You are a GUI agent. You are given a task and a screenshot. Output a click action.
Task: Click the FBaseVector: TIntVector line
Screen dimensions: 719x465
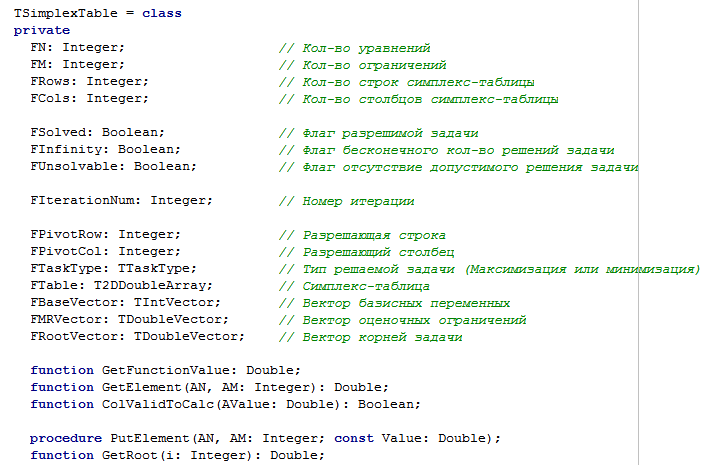[125, 302]
